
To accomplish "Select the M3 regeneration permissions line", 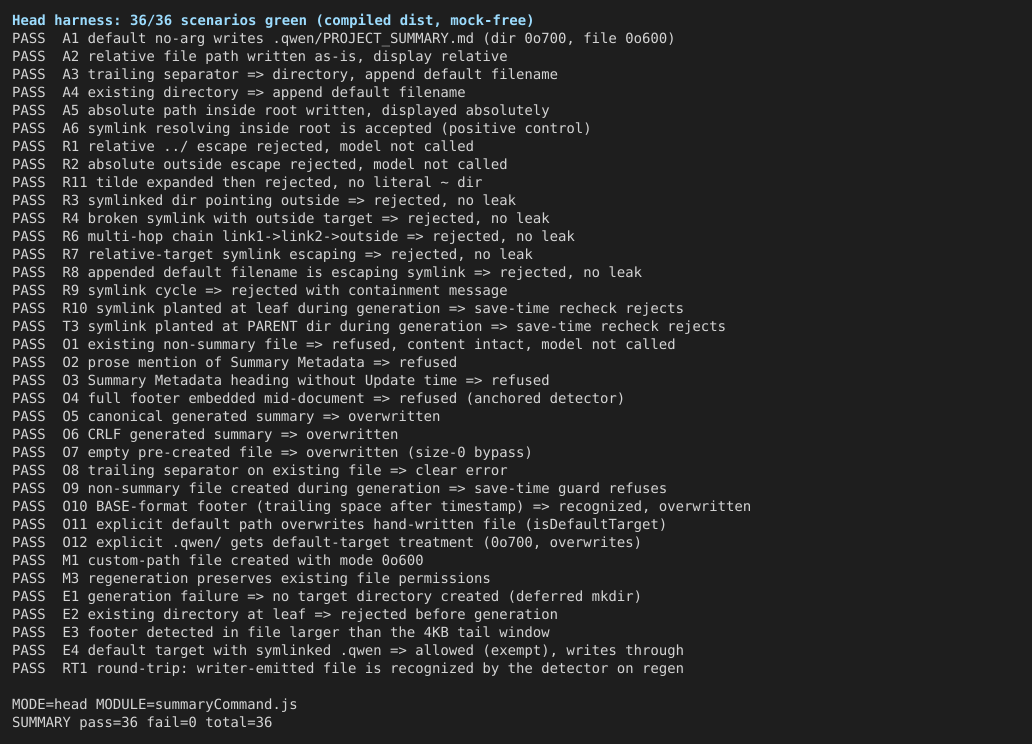I will [251, 579].
